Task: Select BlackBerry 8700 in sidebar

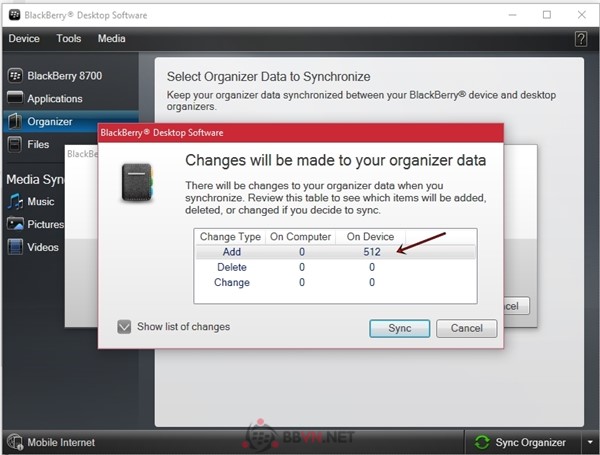Action: pyautogui.click(x=64, y=76)
